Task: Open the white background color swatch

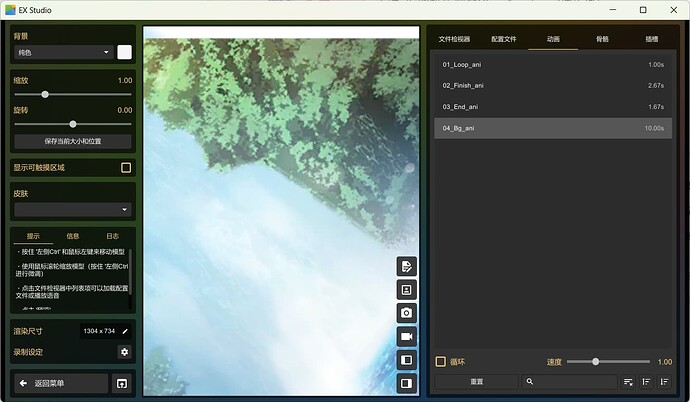Action: coord(125,52)
